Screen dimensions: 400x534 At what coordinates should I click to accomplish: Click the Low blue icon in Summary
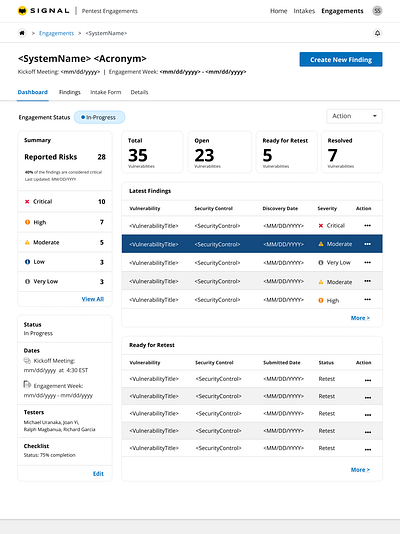pyautogui.click(x=27, y=262)
